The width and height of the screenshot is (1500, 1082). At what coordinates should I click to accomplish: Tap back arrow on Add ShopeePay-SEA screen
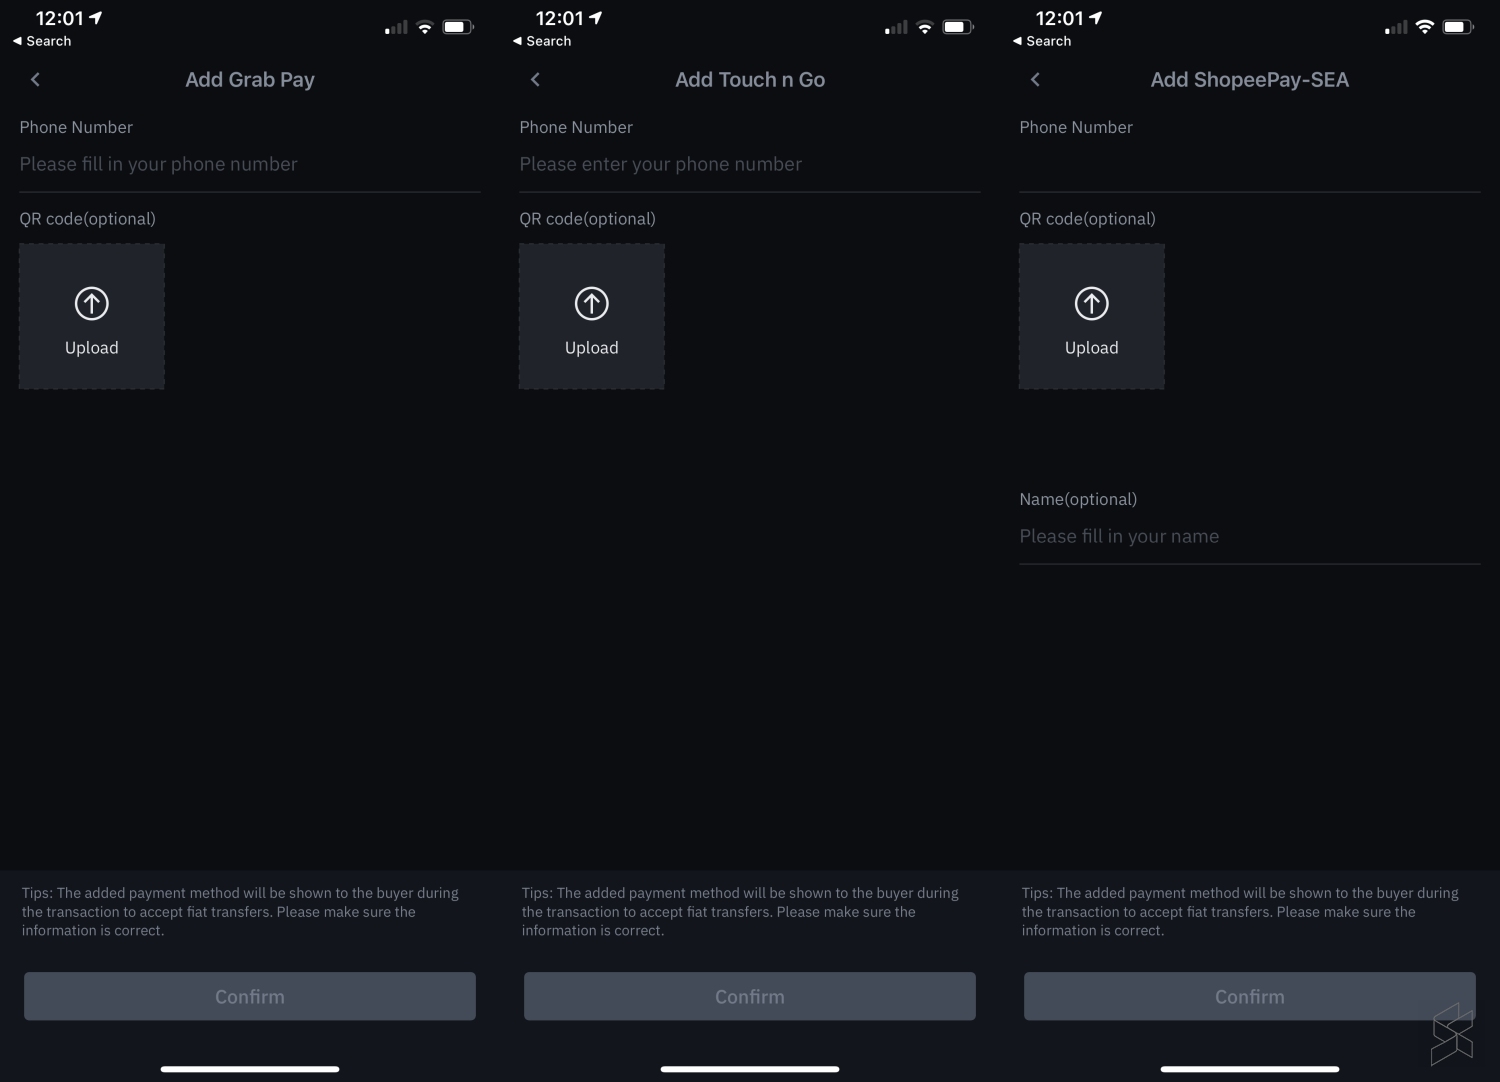pyautogui.click(x=1035, y=80)
